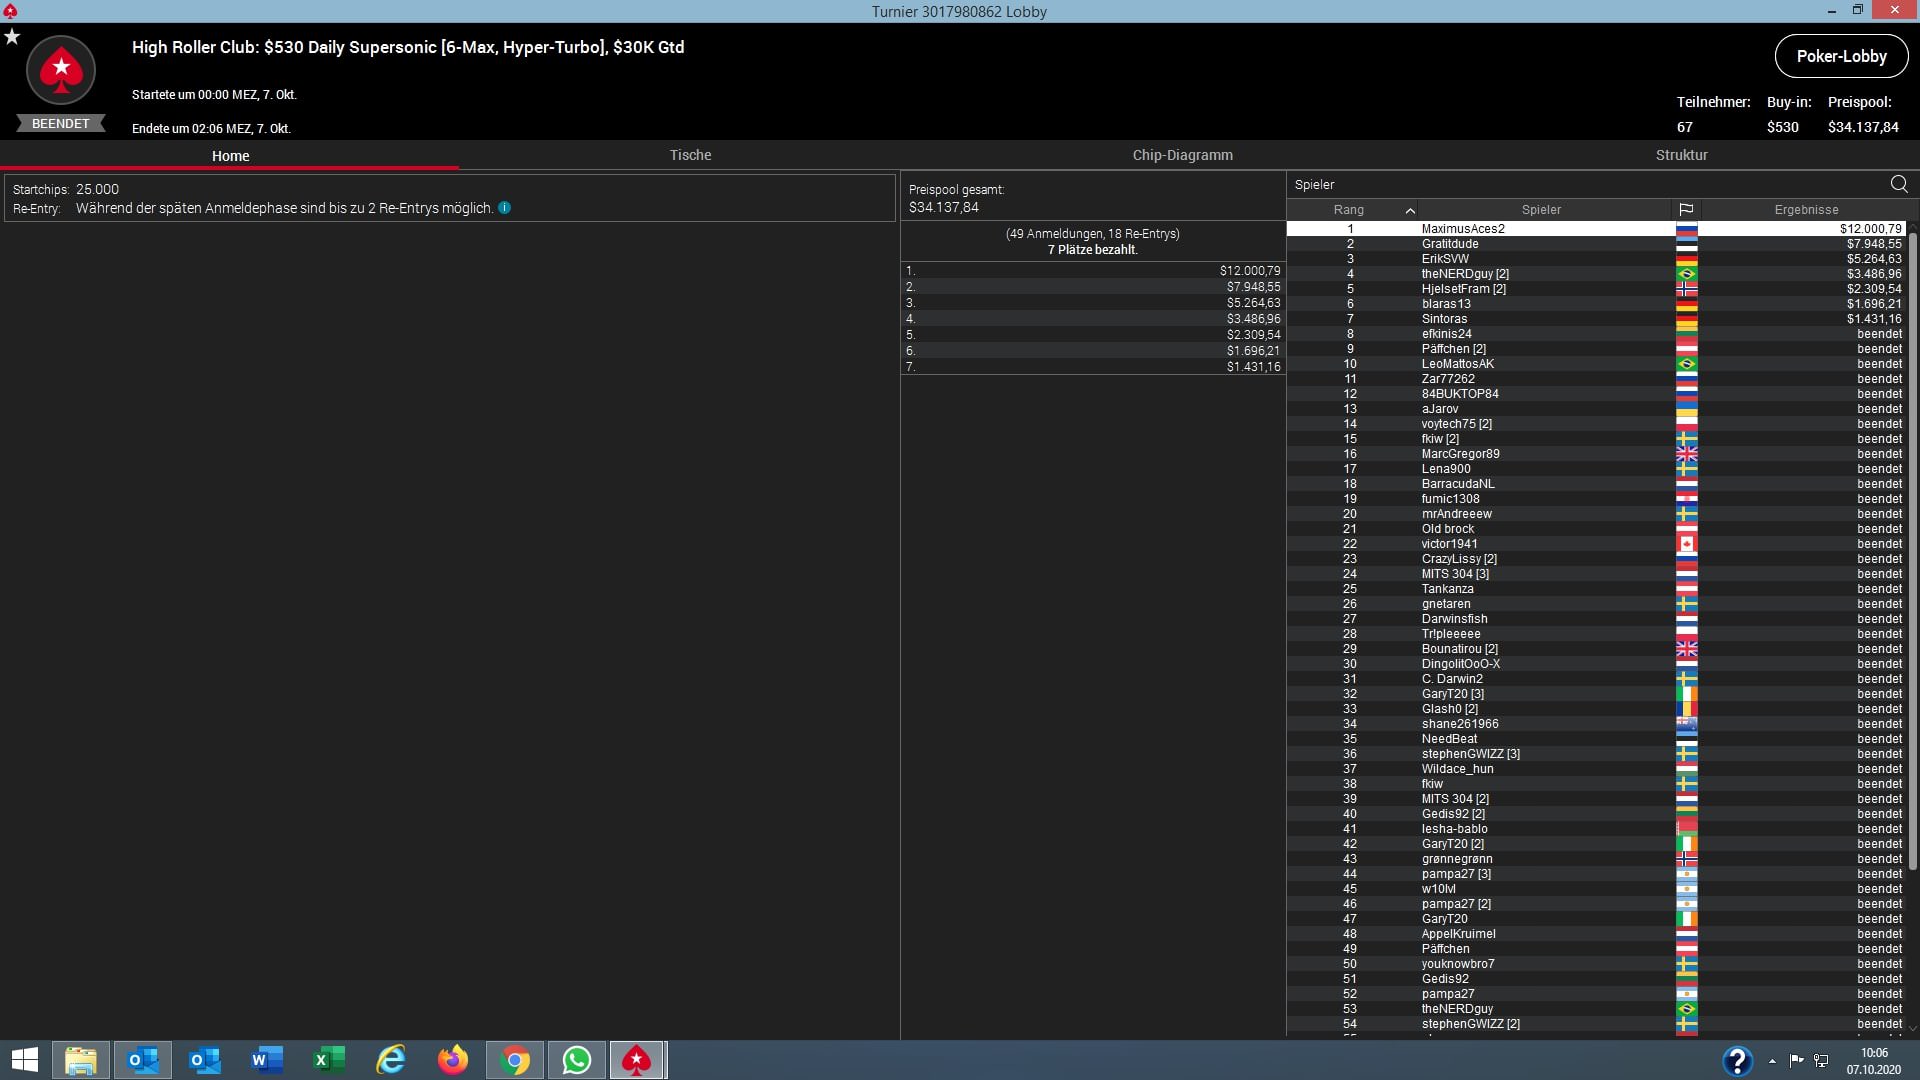The width and height of the screenshot is (1920, 1080).
Task: Click the taskbar help question mark icon
Action: (x=1737, y=1060)
